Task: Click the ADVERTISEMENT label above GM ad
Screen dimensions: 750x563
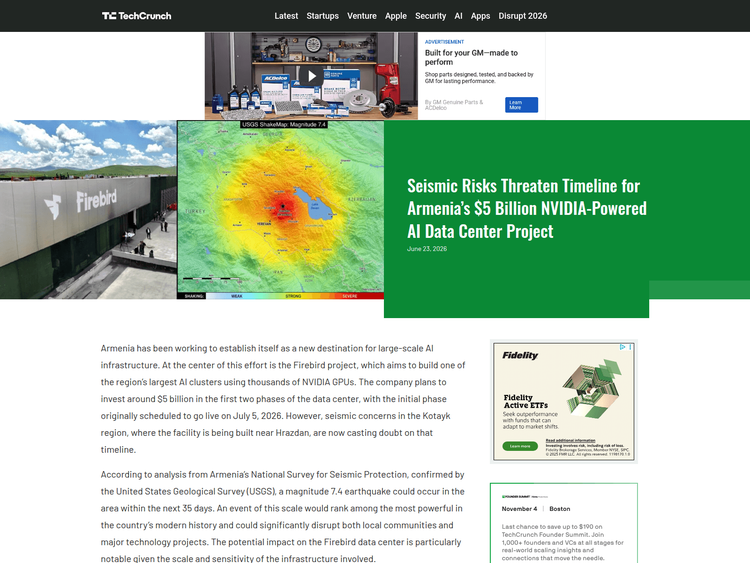Action: pos(444,42)
